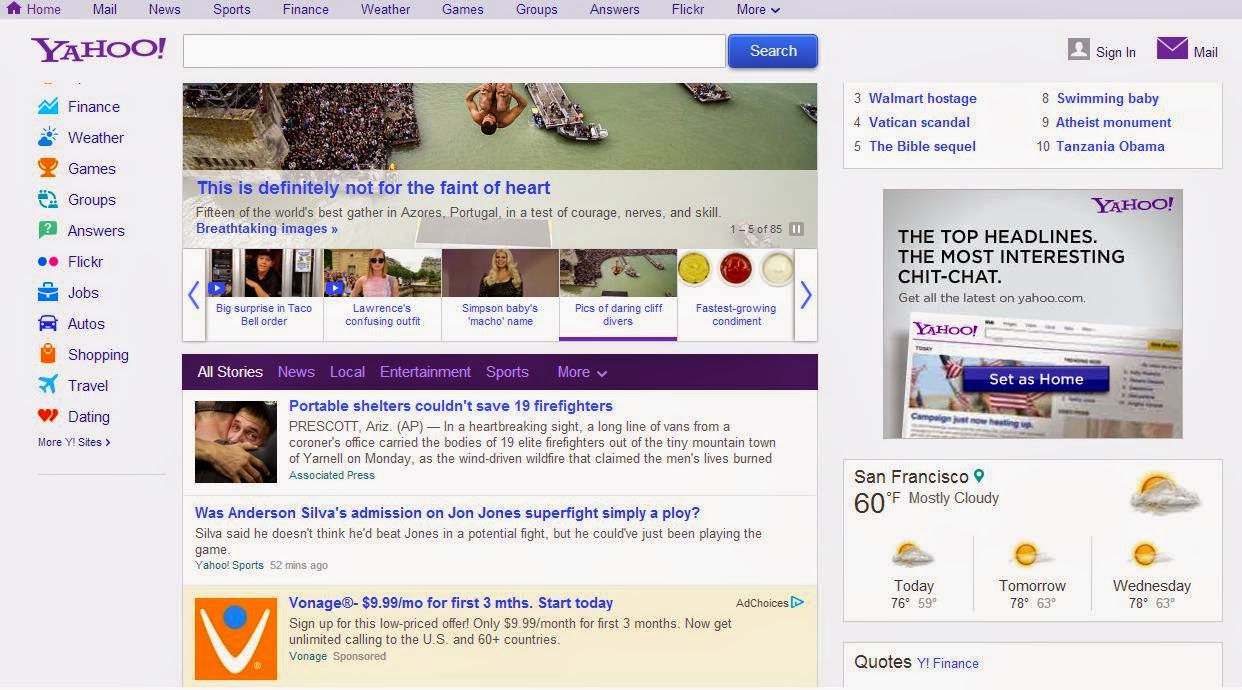Open the Mail envelope icon near Sign In
The width and height of the screenshot is (1242, 690).
tap(1172, 48)
